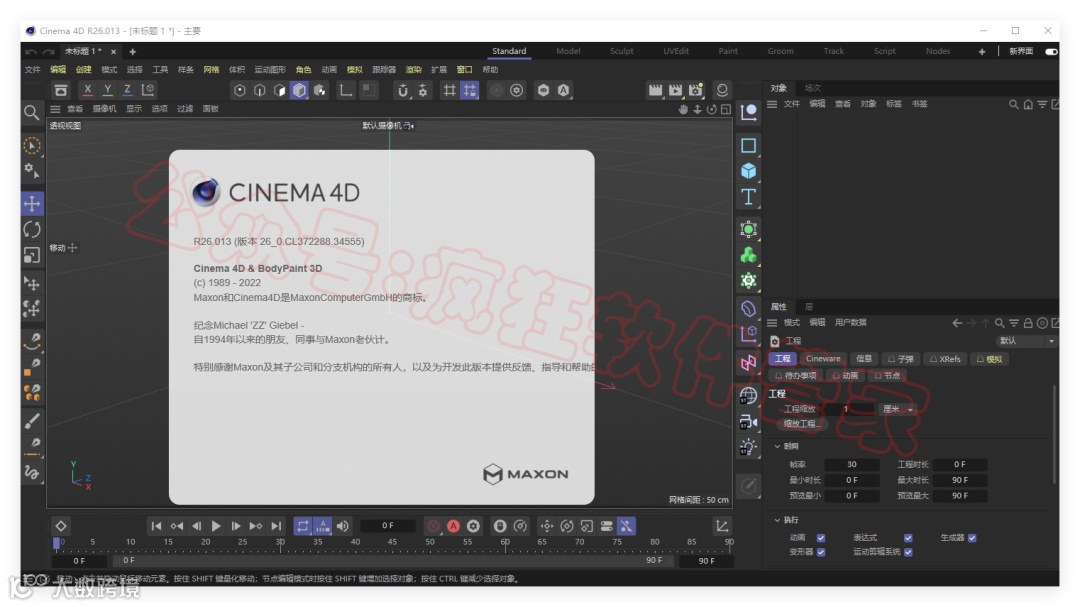Click the render view clapperboard icon
The width and height of the screenshot is (1080, 607).
pos(655,90)
